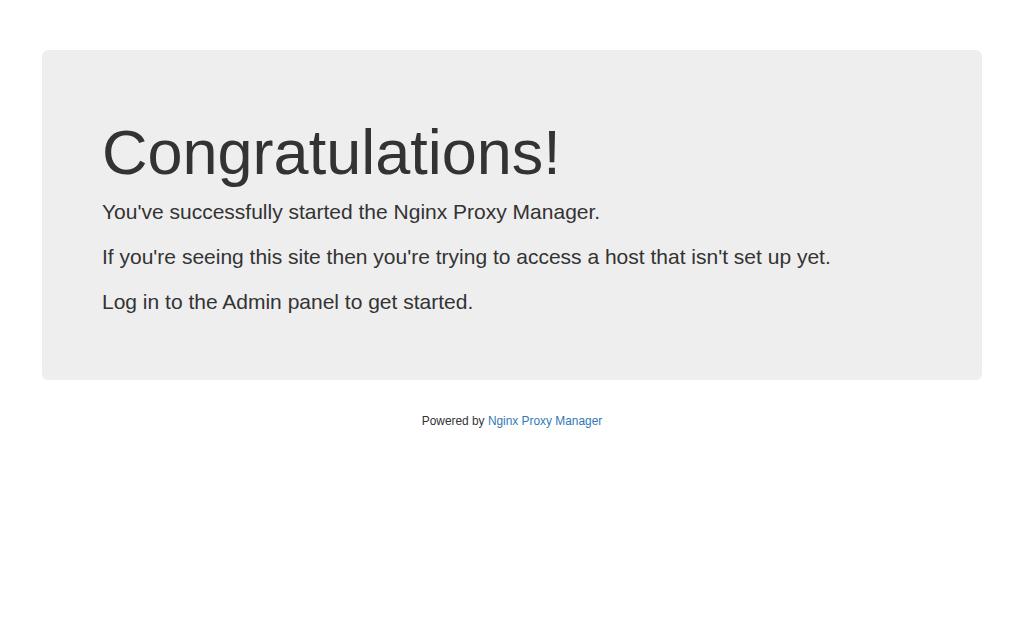Click the Congratulations! heading
Screen dimensions: 1024x629
tap(331, 153)
